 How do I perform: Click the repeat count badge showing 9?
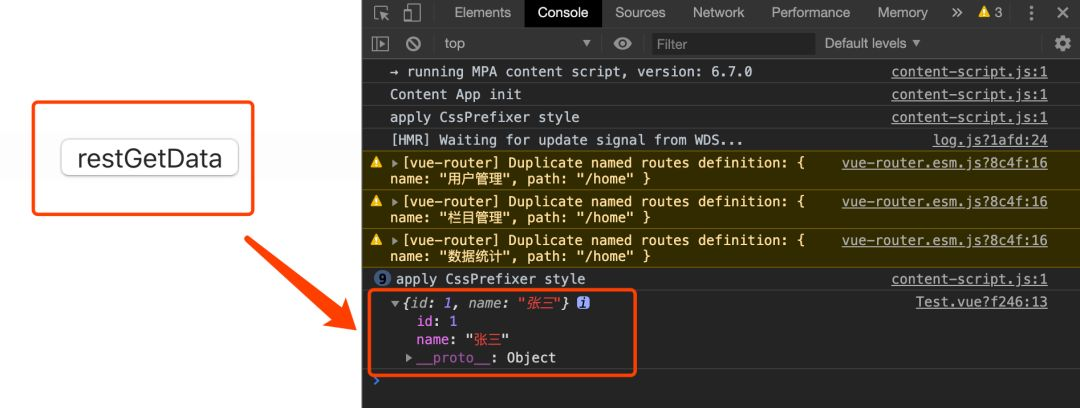[x=382, y=279]
